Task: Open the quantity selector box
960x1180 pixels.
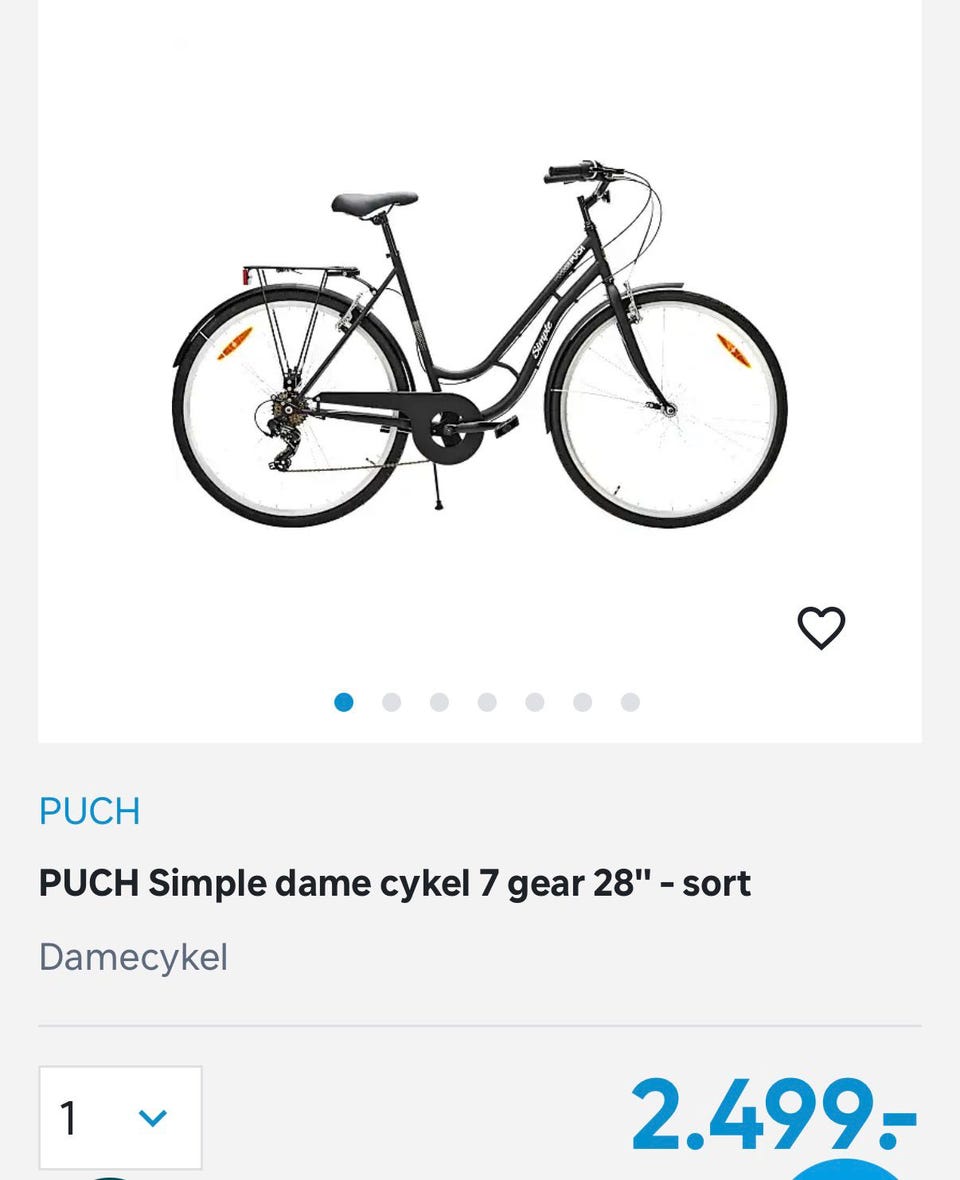Action: point(120,1117)
